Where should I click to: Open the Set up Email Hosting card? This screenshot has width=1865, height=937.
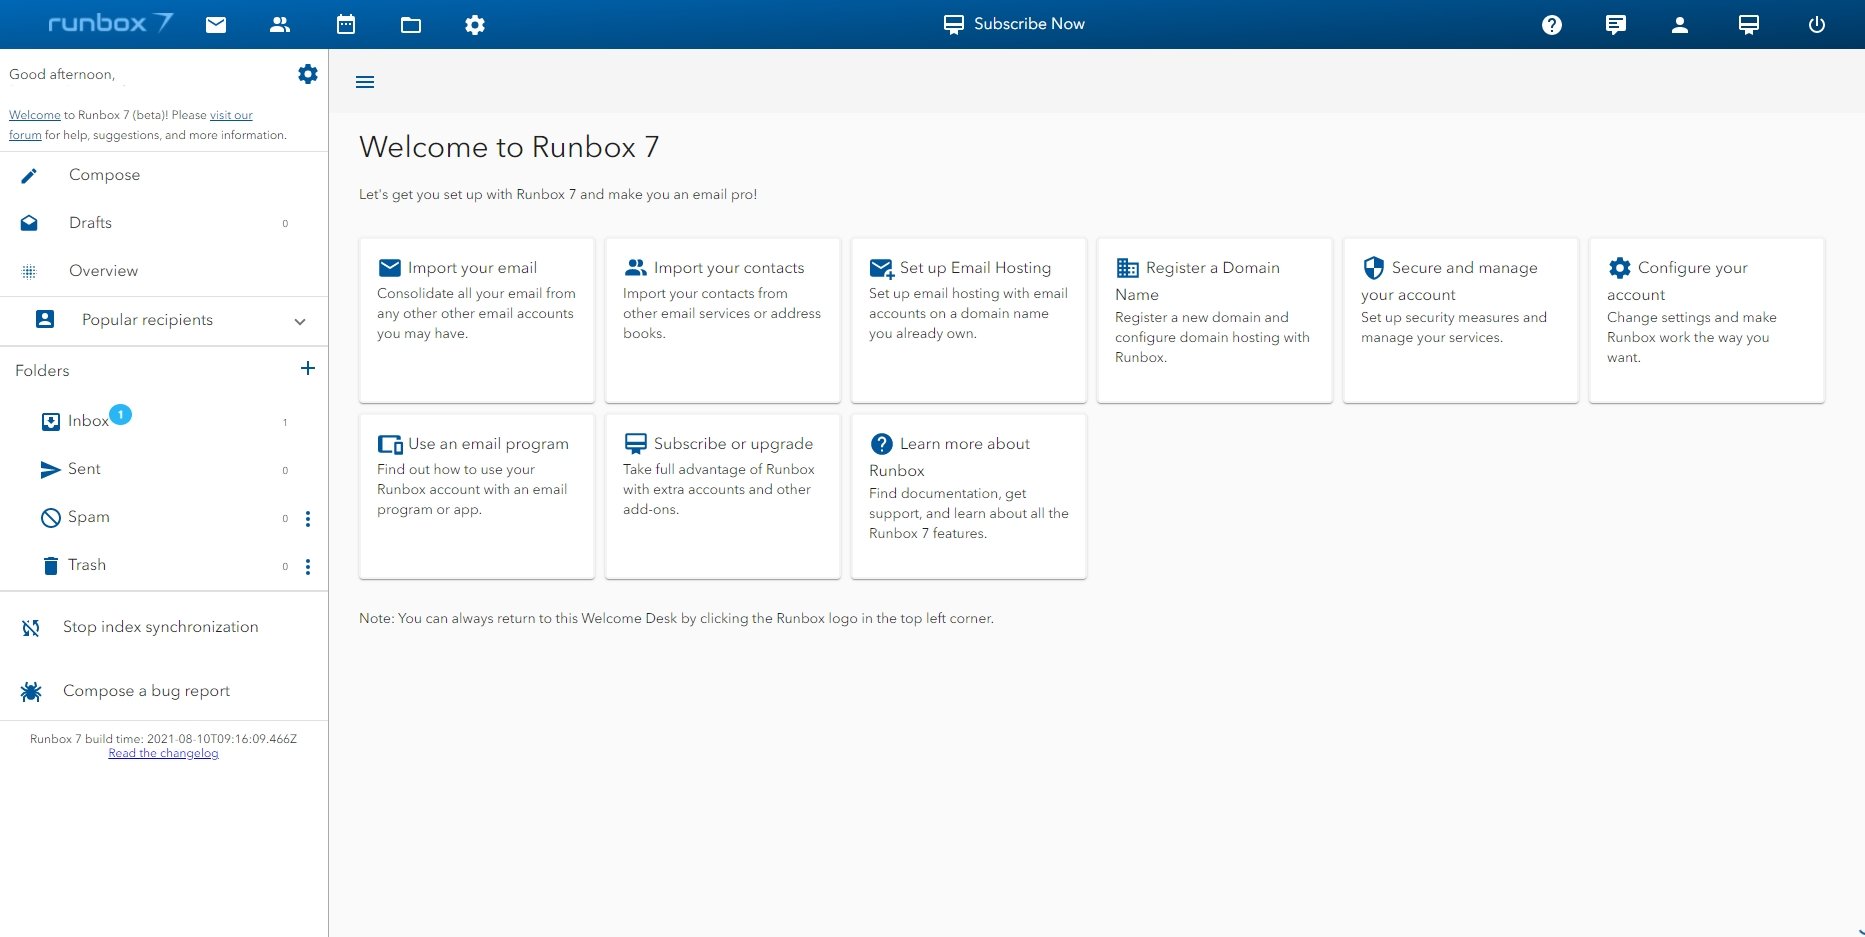969,320
